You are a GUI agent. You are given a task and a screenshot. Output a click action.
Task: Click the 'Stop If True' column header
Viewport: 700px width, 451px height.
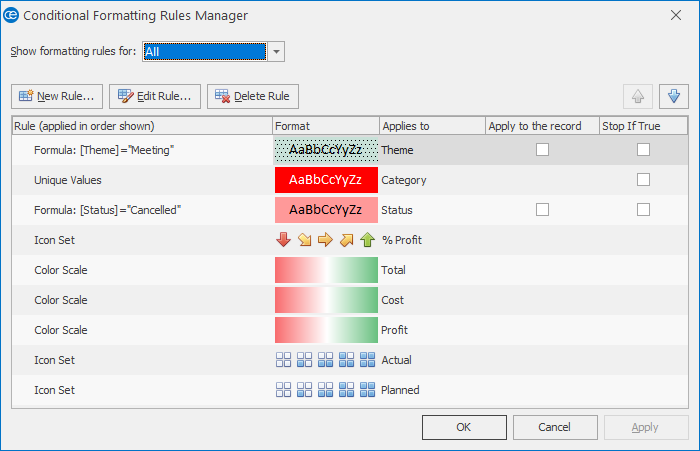643,126
